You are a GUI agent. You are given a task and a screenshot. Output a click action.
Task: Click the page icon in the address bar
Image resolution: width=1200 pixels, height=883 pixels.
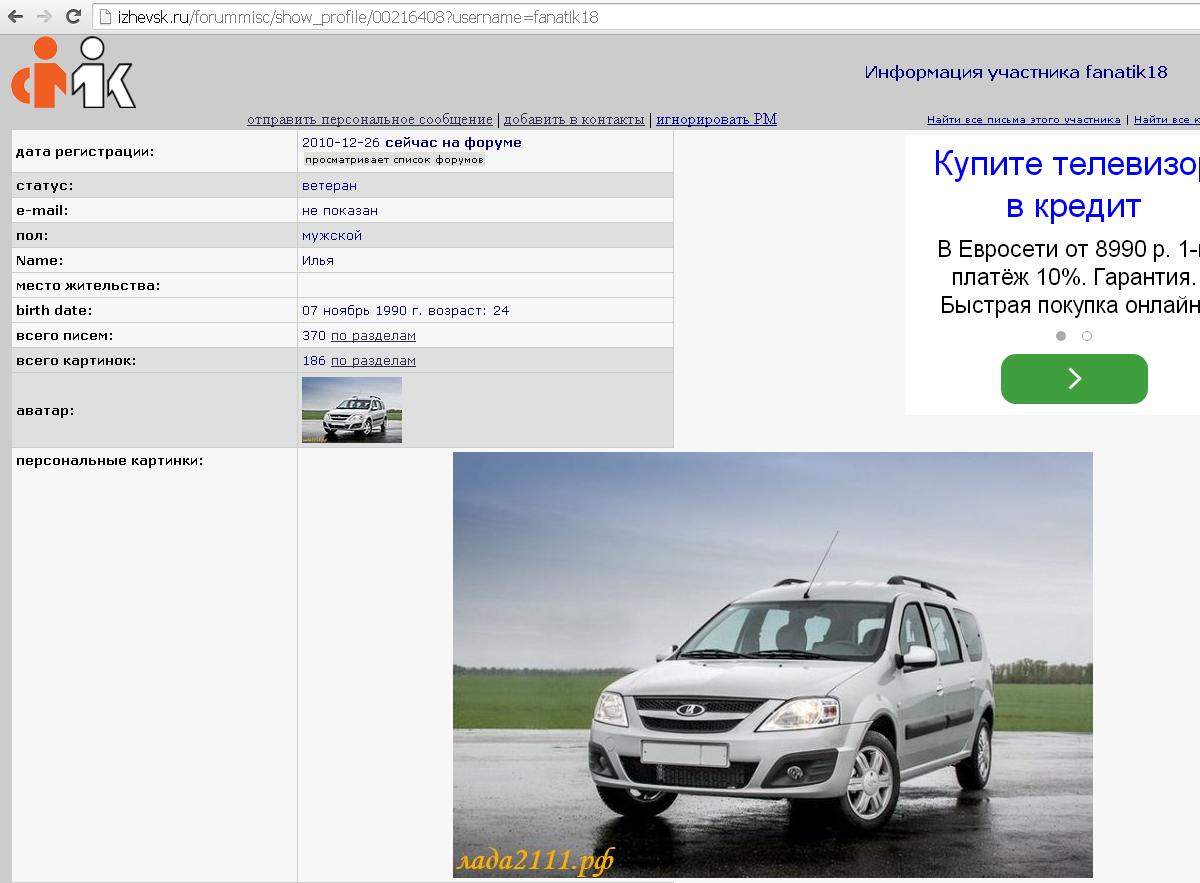point(104,16)
